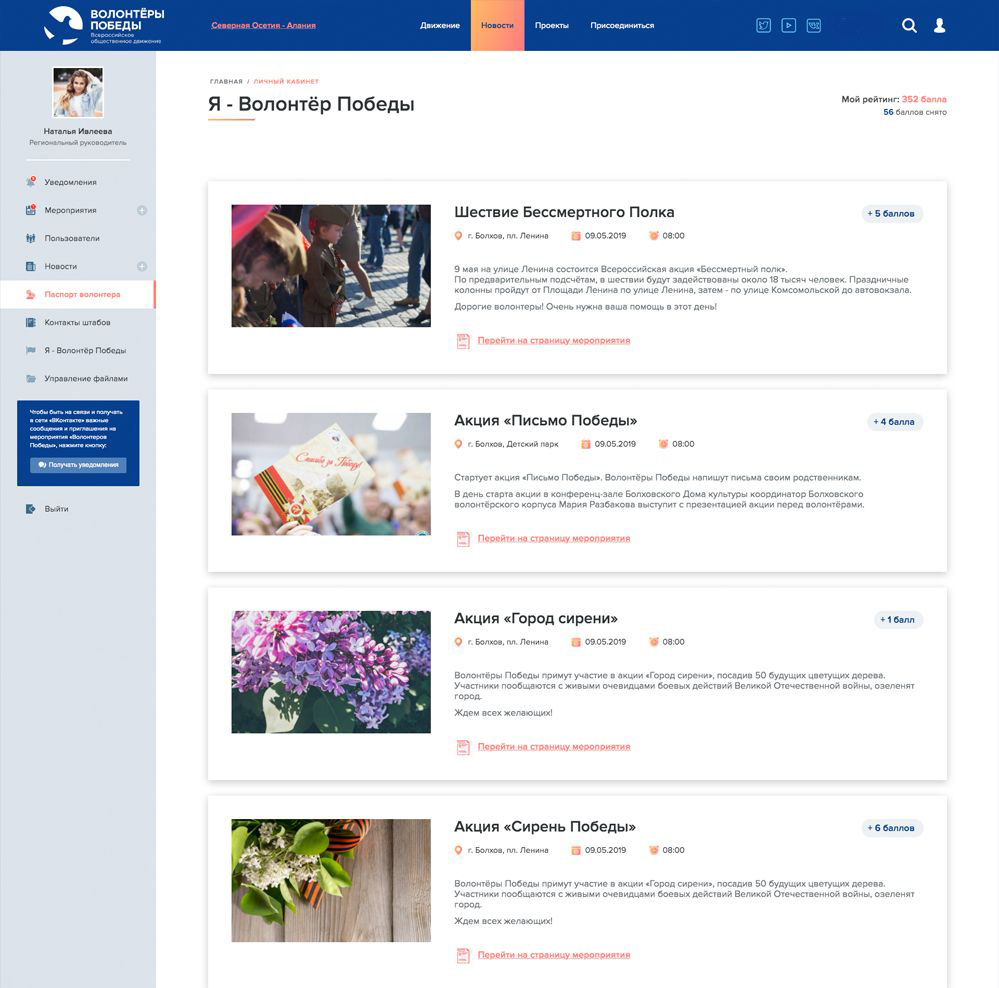Viewport: 999px width, 988px height.
Task: Click the lilac photo of Акция «Город сирени»
Action: click(331, 672)
